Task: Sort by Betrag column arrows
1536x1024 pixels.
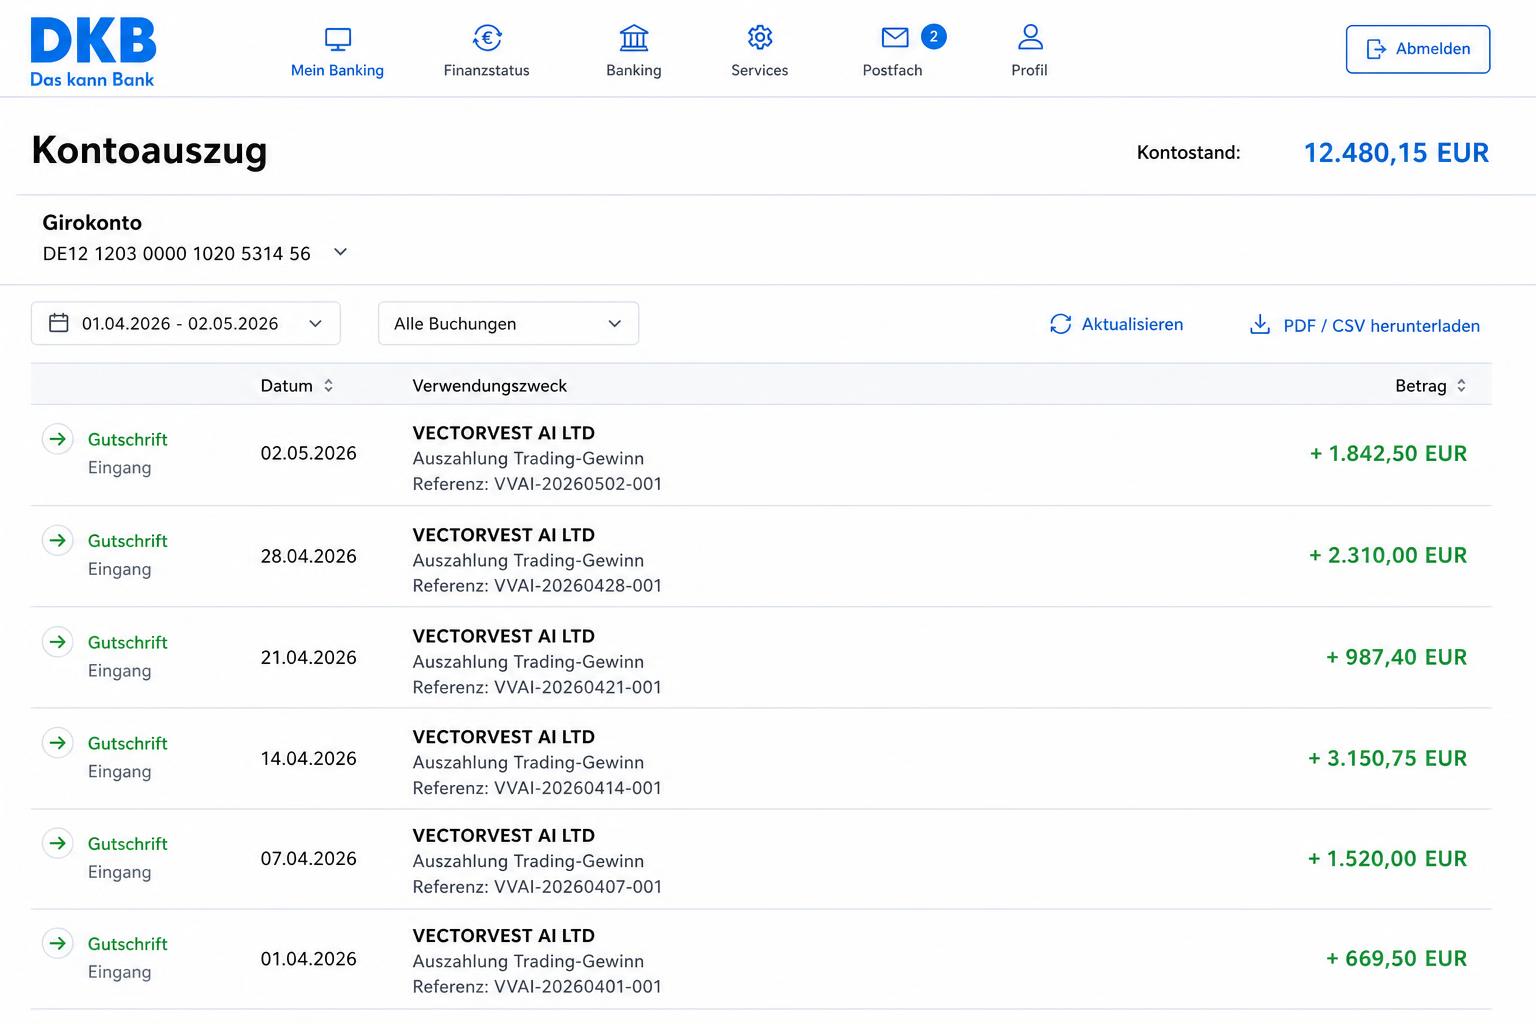Action: tap(1461, 386)
